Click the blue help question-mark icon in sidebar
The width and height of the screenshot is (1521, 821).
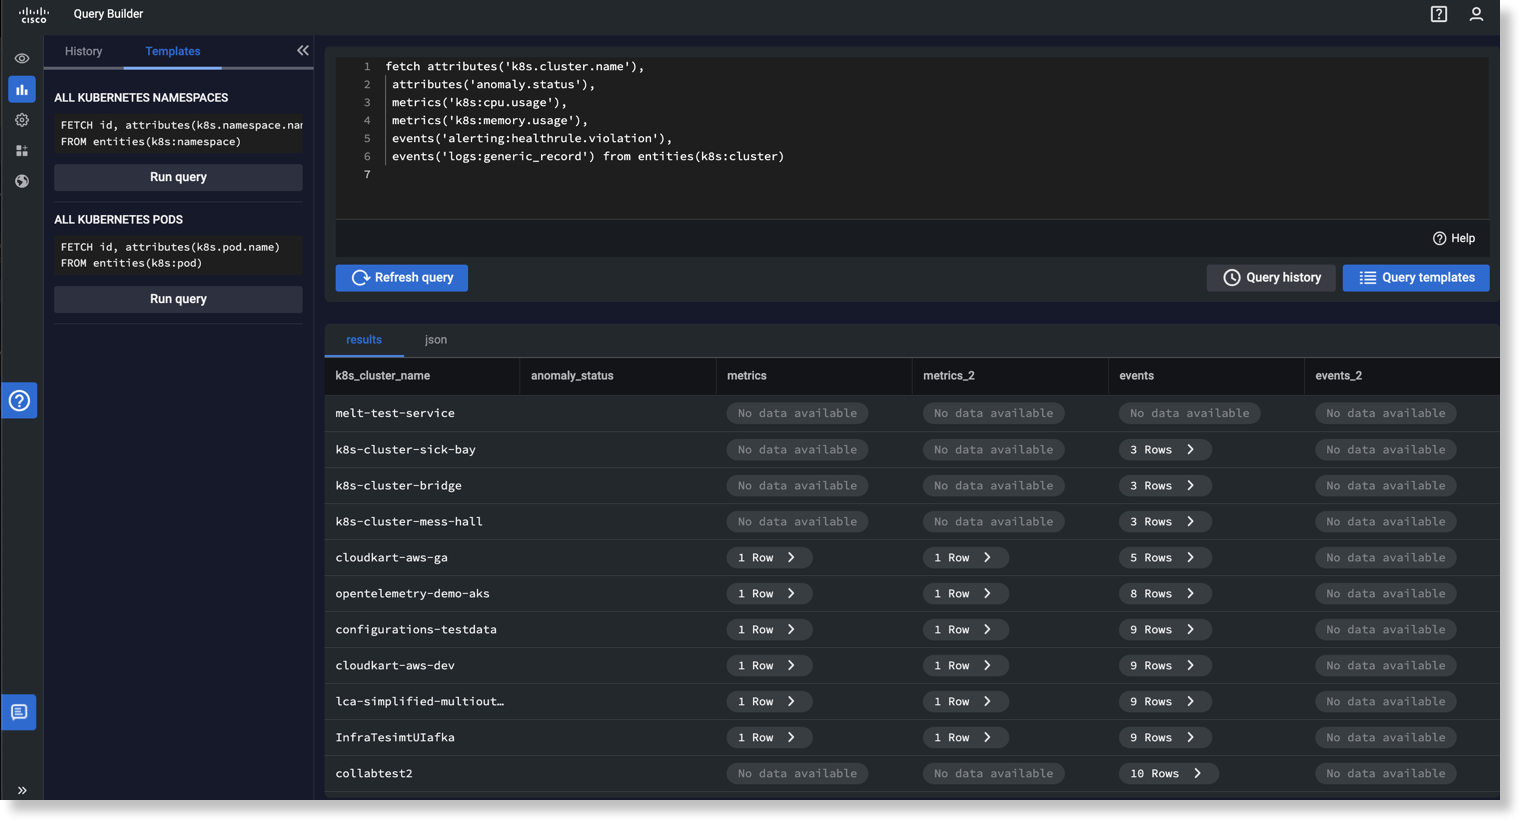[x=21, y=400]
